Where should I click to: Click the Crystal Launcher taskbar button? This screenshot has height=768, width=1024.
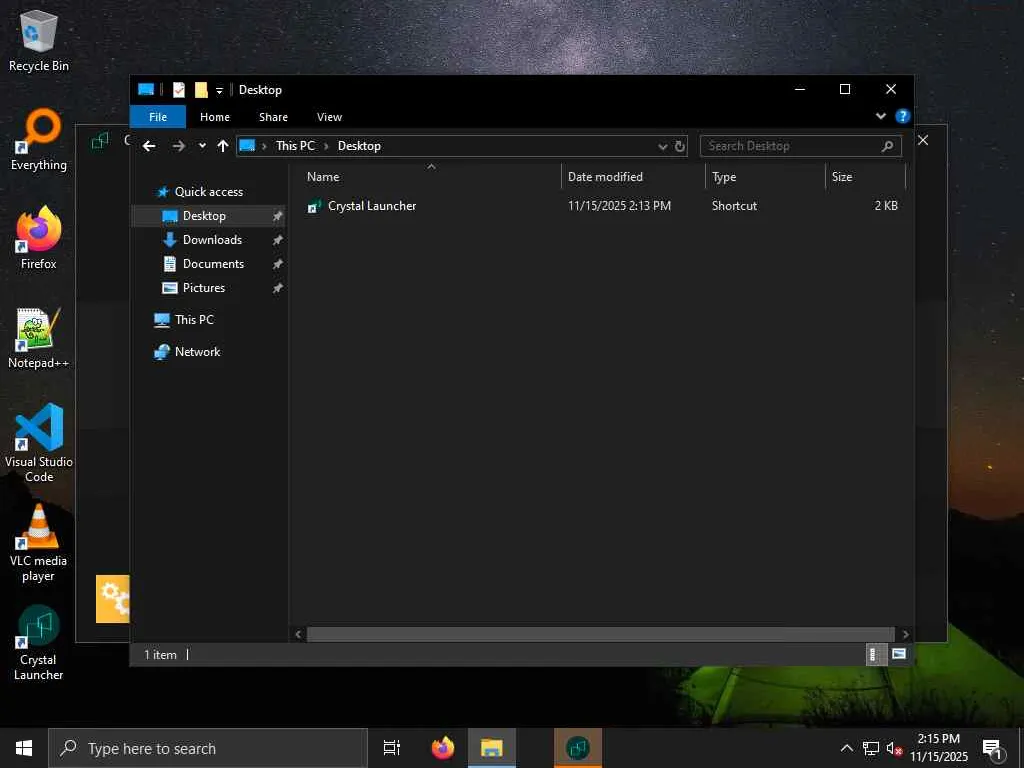pos(578,748)
